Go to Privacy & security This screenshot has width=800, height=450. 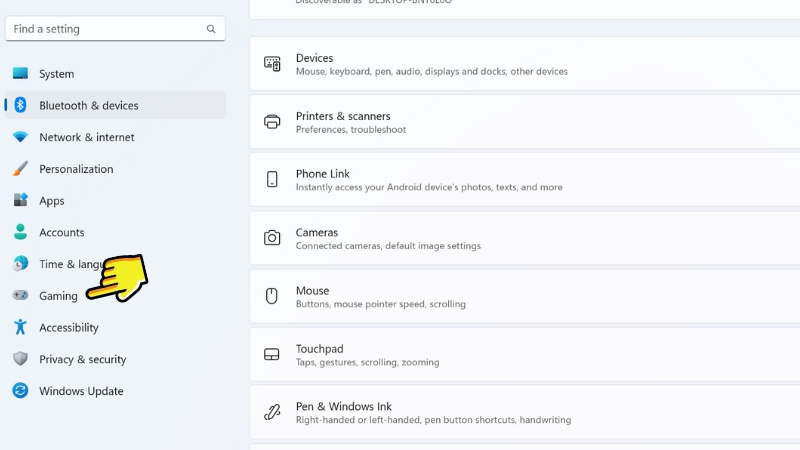[x=115, y=359]
